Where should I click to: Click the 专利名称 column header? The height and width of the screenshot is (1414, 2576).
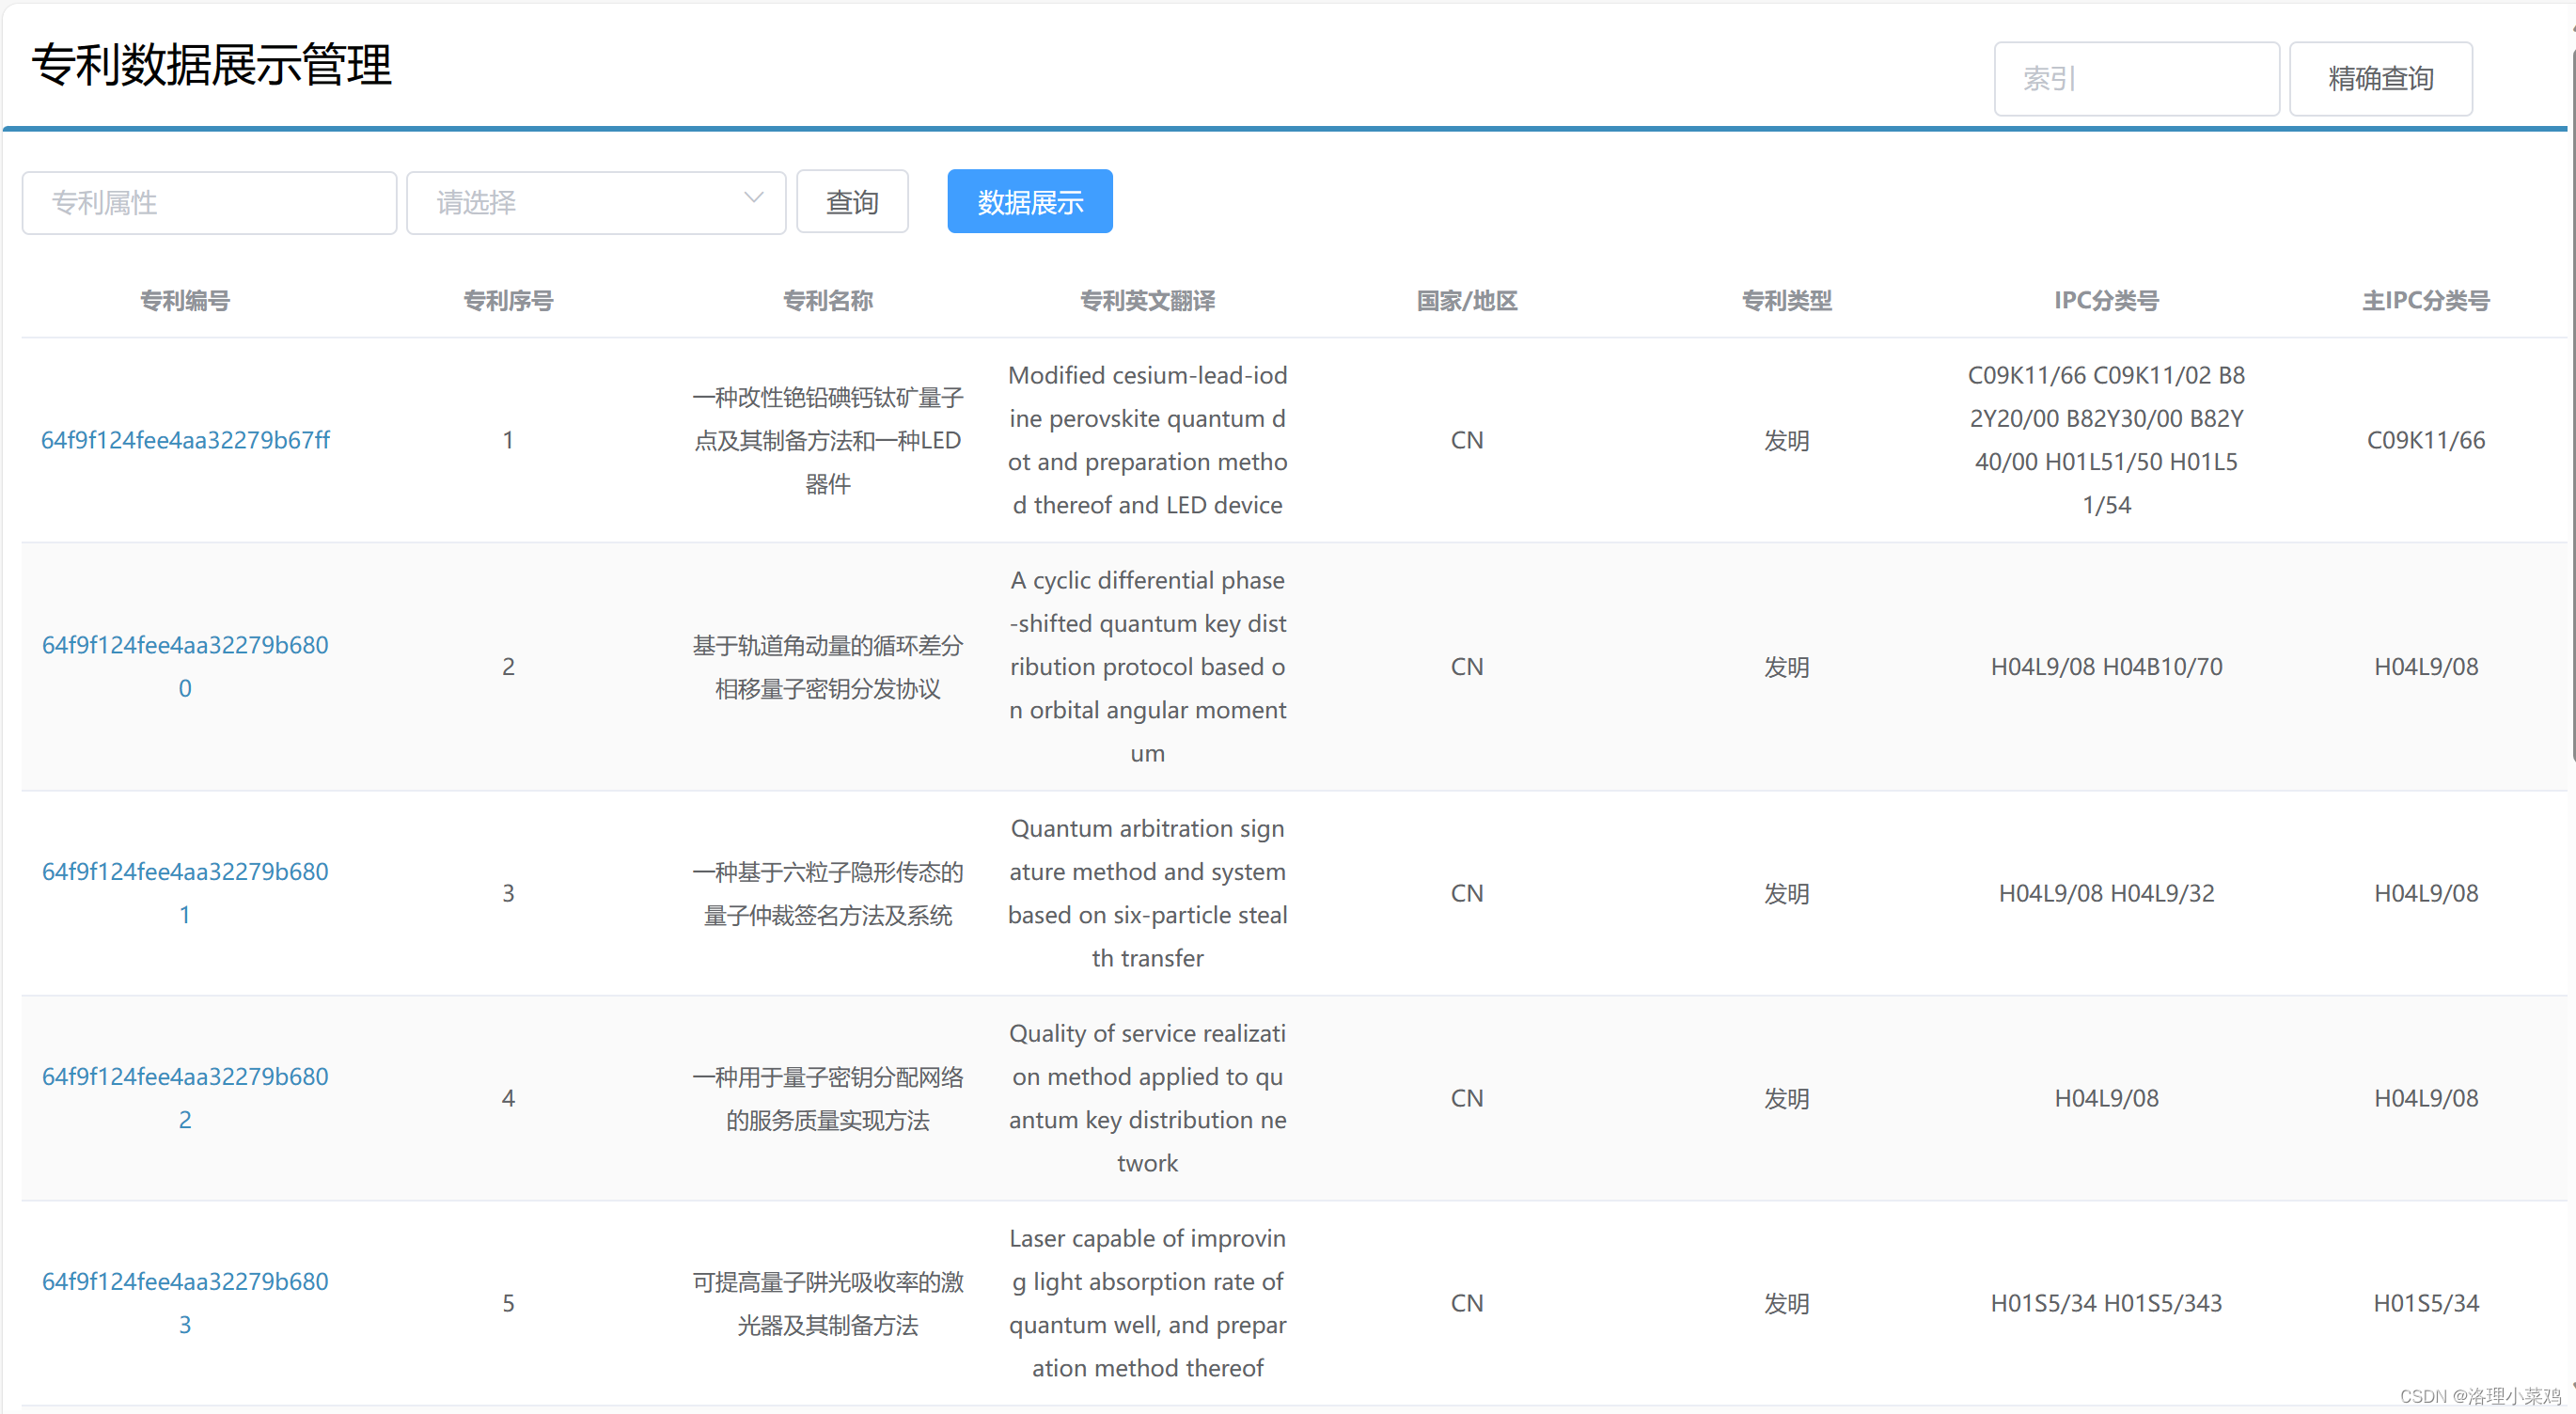[828, 300]
